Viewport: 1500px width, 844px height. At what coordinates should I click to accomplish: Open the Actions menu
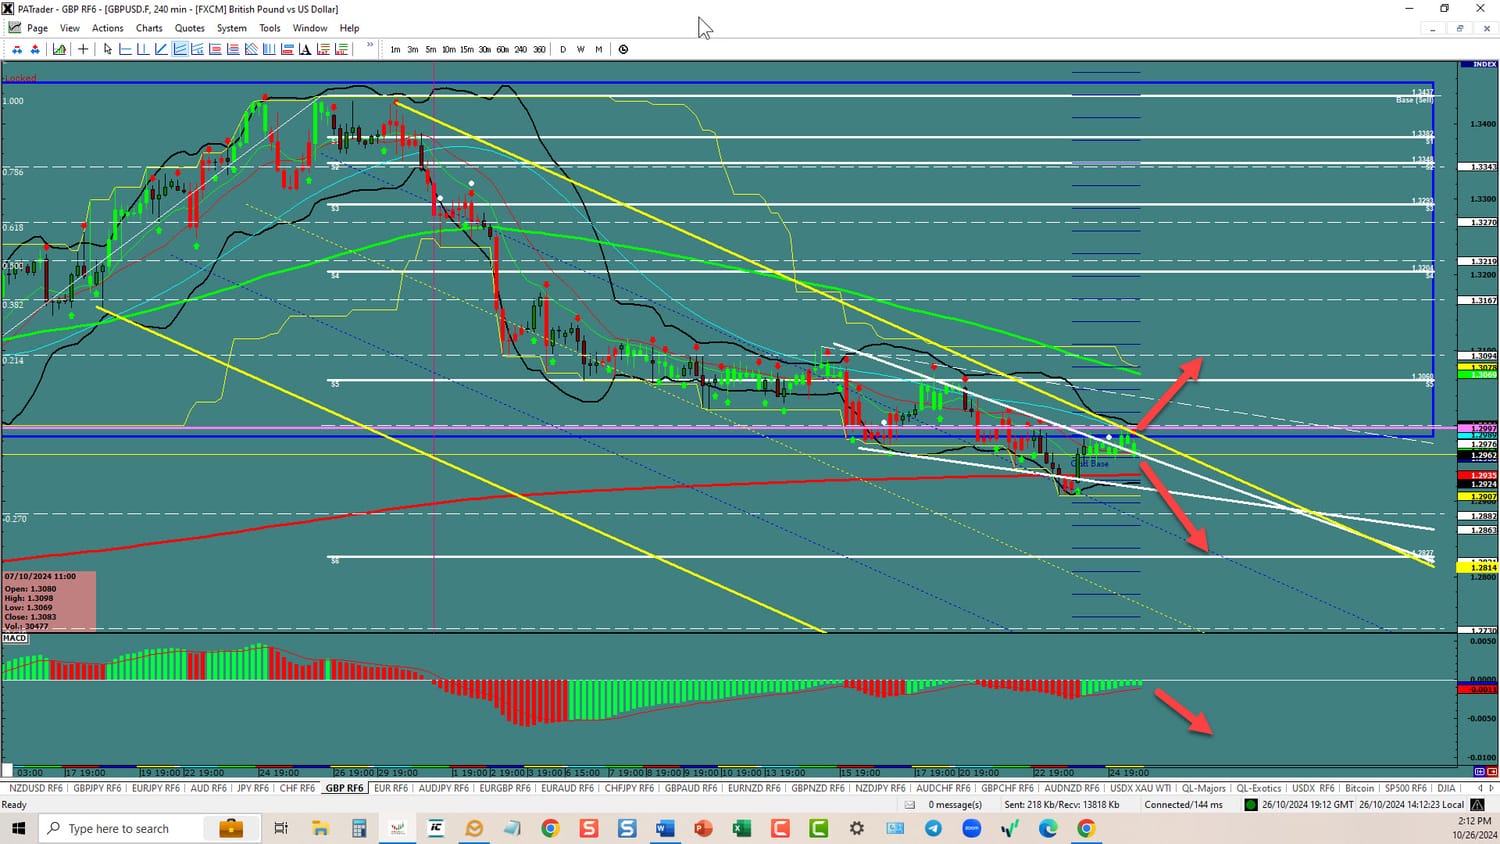point(108,28)
